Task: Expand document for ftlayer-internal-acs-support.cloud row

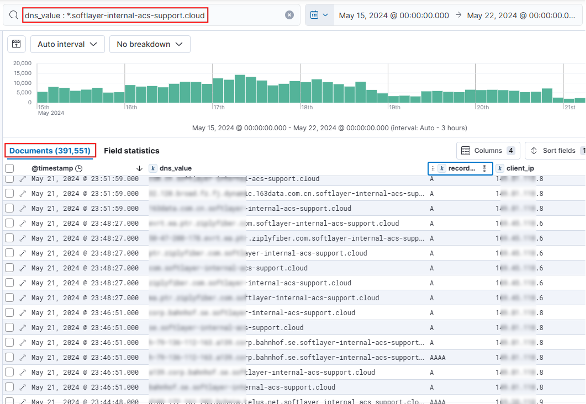Action: [x=23, y=298]
